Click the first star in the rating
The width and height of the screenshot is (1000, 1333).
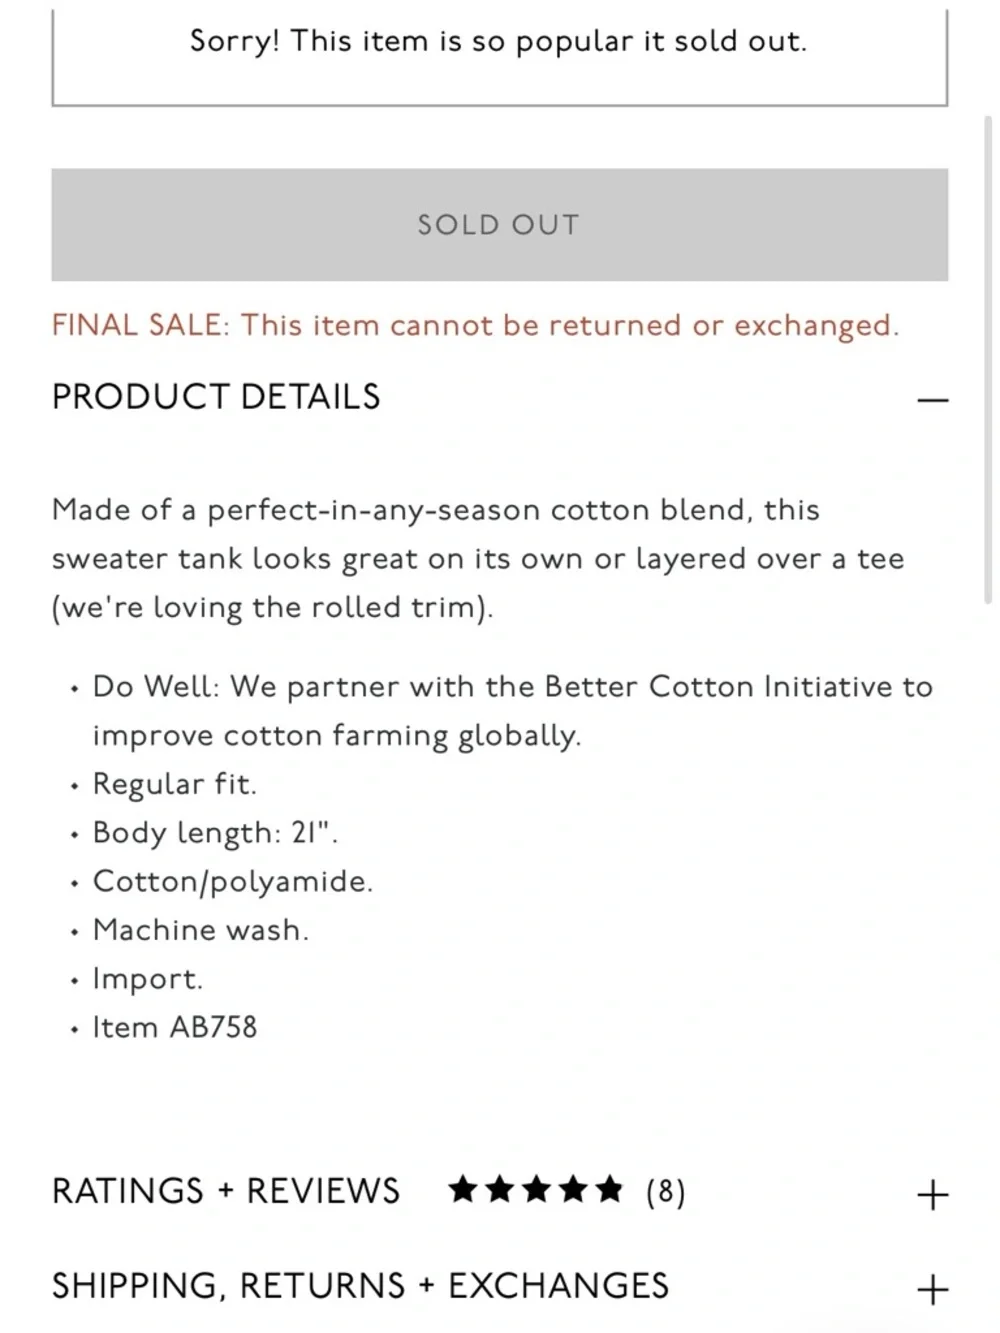pyautogui.click(x=463, y=1190)
